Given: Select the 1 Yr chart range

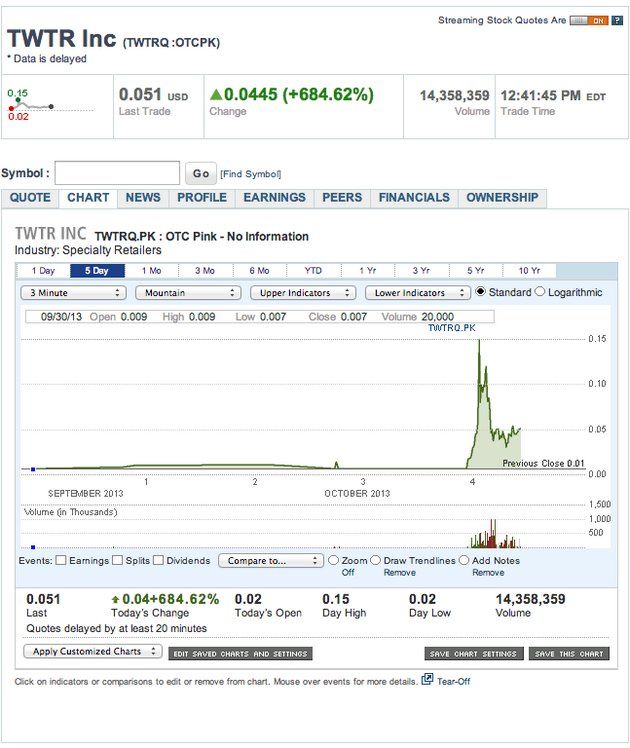Looking at the screenshot, I should [368, 270].
